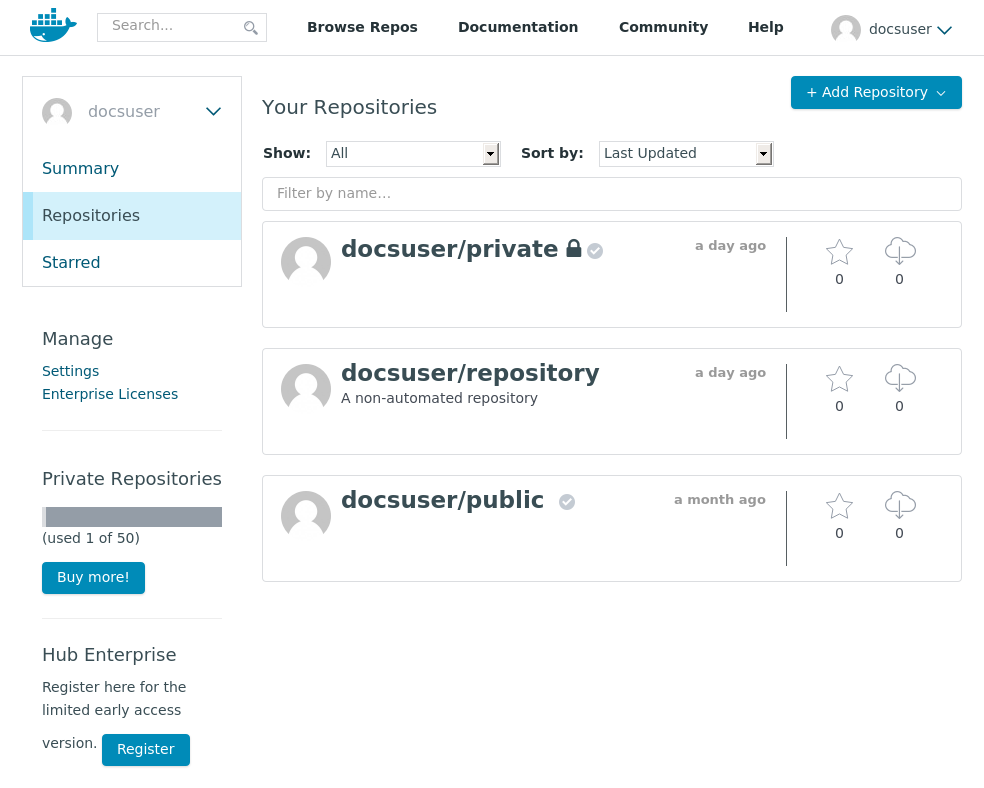
Task: Open the top-right docsuser account menu
Action: click(x=892, y=29)
